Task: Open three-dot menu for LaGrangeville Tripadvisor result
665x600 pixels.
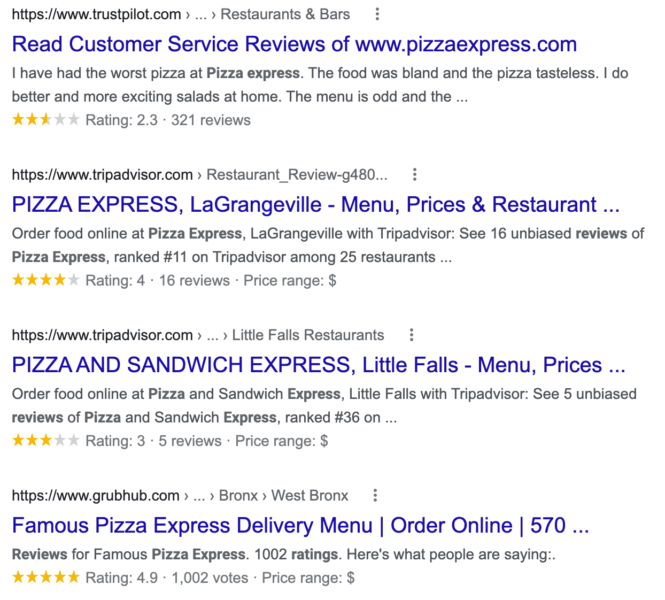Action: click(x=414, y=174)
